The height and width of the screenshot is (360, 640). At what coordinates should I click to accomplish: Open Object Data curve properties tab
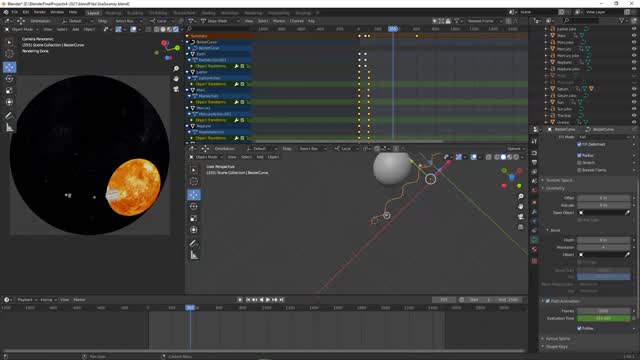[534, 240]
